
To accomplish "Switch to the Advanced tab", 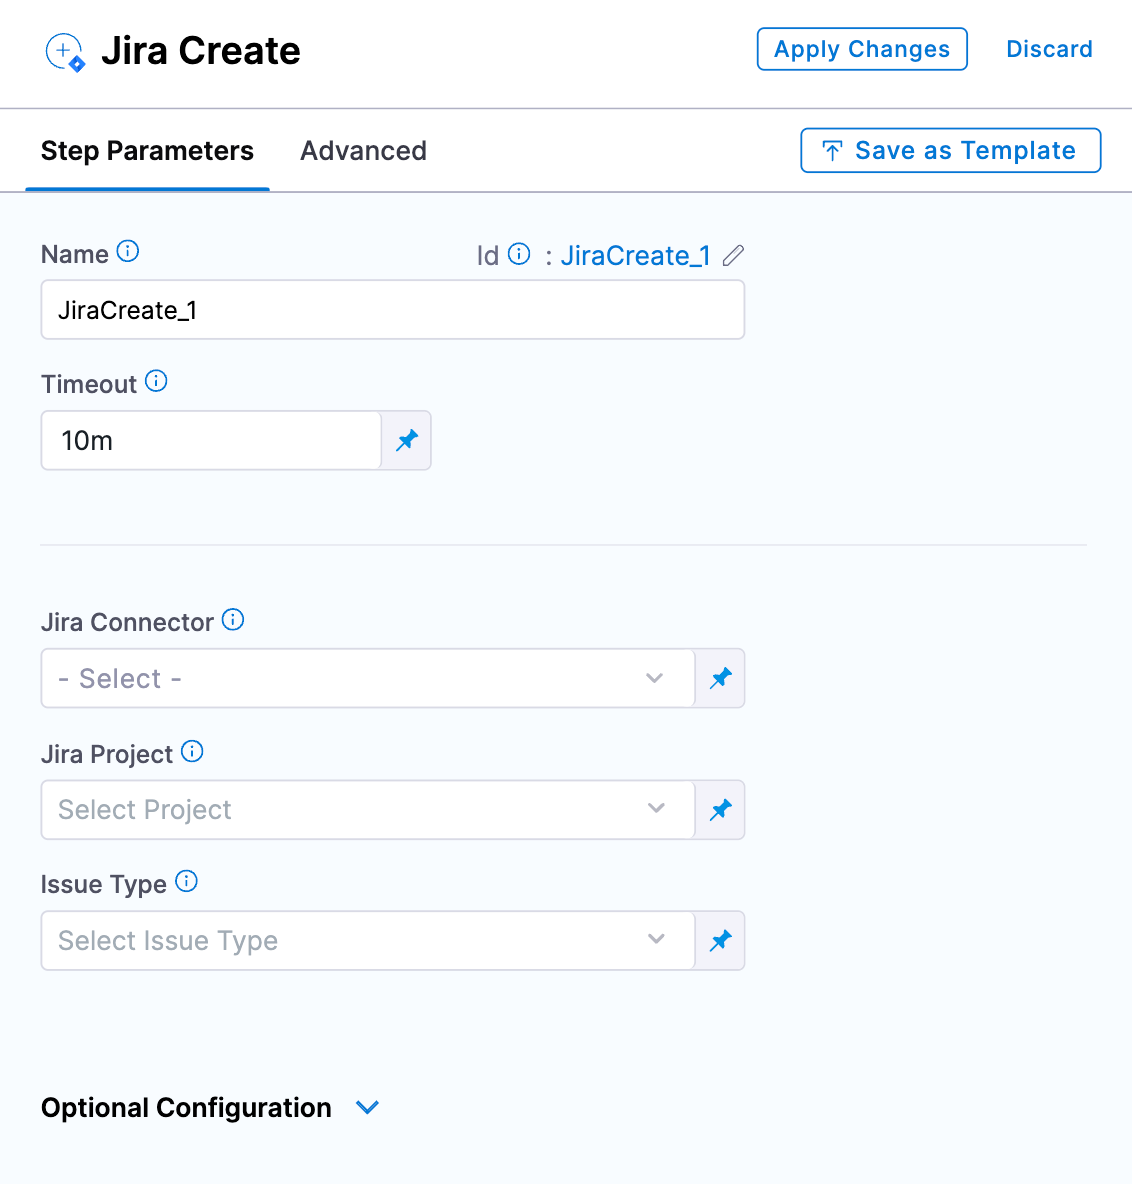I will 363,151.
